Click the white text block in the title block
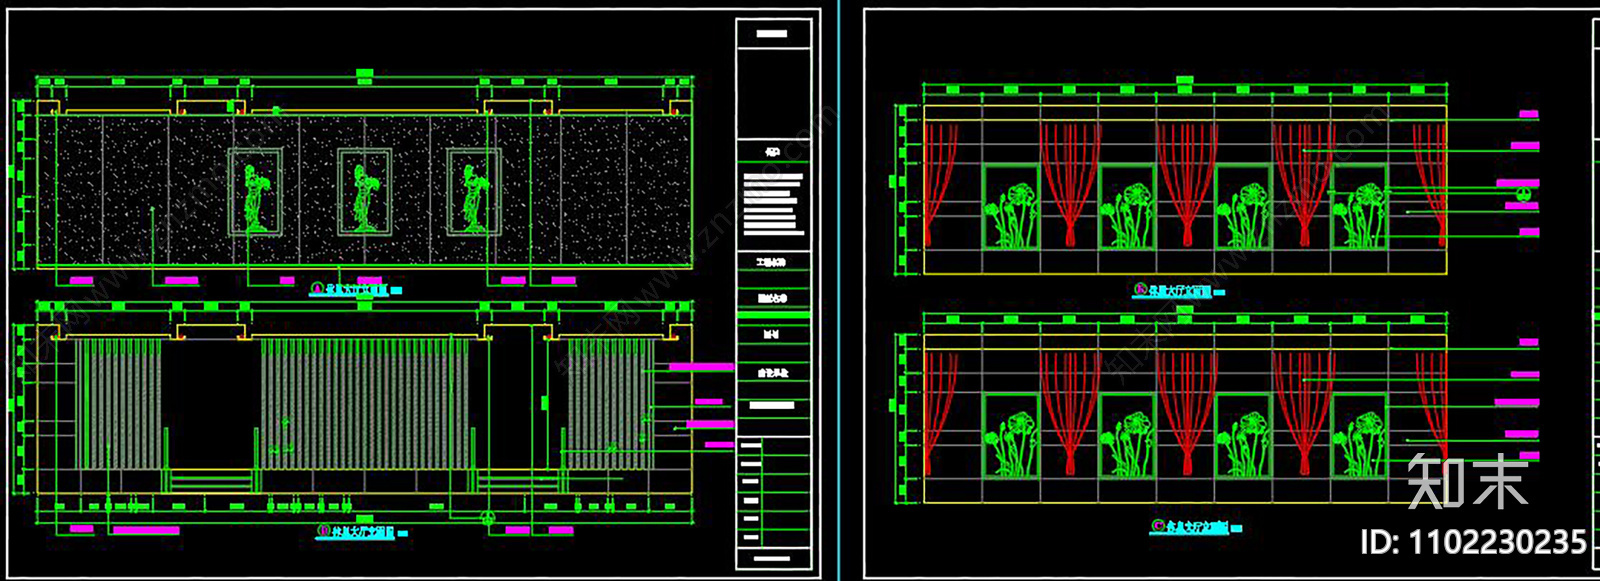The width and height of the screenshot is (1600, 581). pyautogui.click(x=773, y=203)
